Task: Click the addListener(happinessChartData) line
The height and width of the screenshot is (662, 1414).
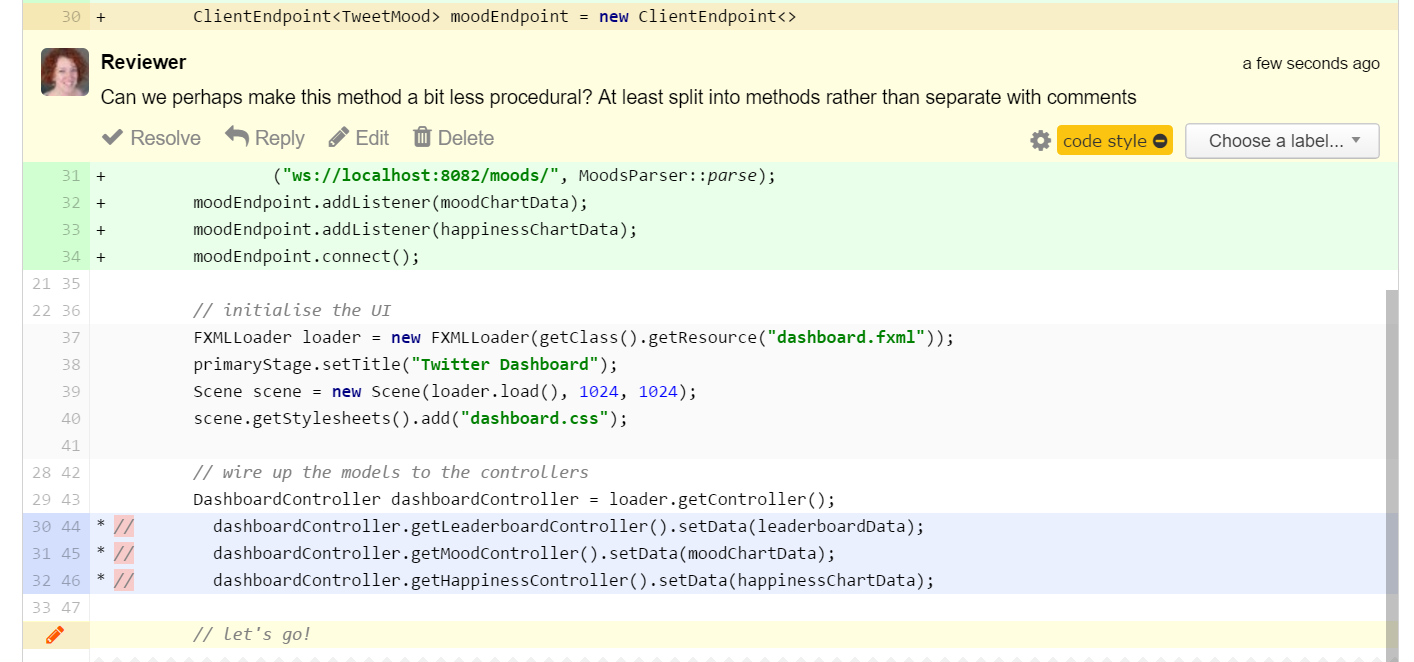Action: [415, 229]
